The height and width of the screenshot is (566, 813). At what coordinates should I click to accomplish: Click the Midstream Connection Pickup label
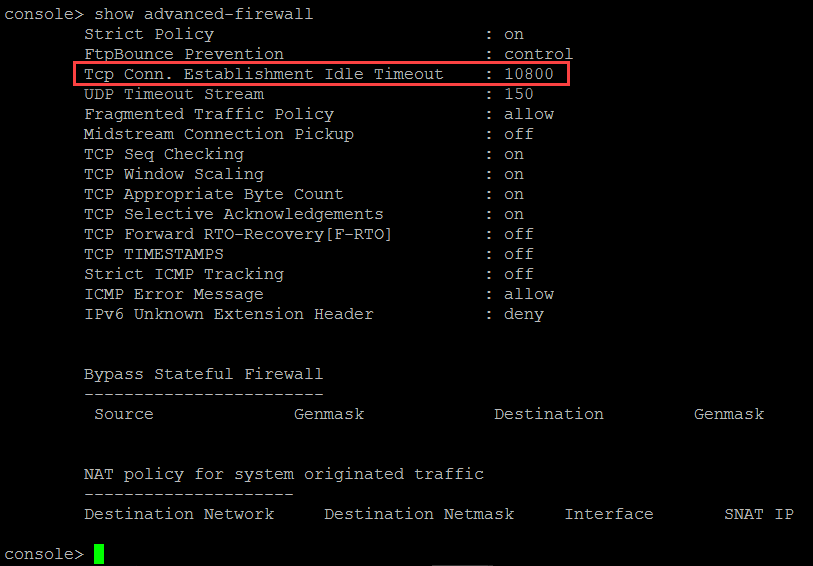[219, 134]
